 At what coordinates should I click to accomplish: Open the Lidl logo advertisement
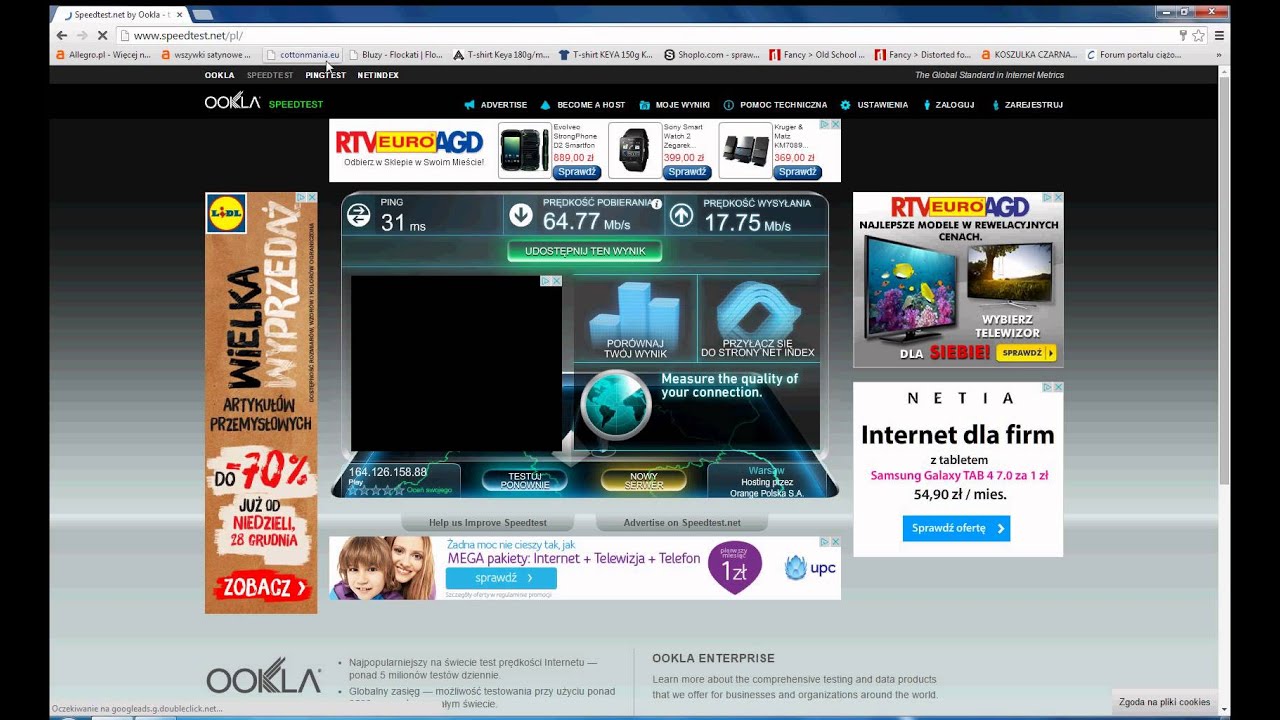(226, 214)
